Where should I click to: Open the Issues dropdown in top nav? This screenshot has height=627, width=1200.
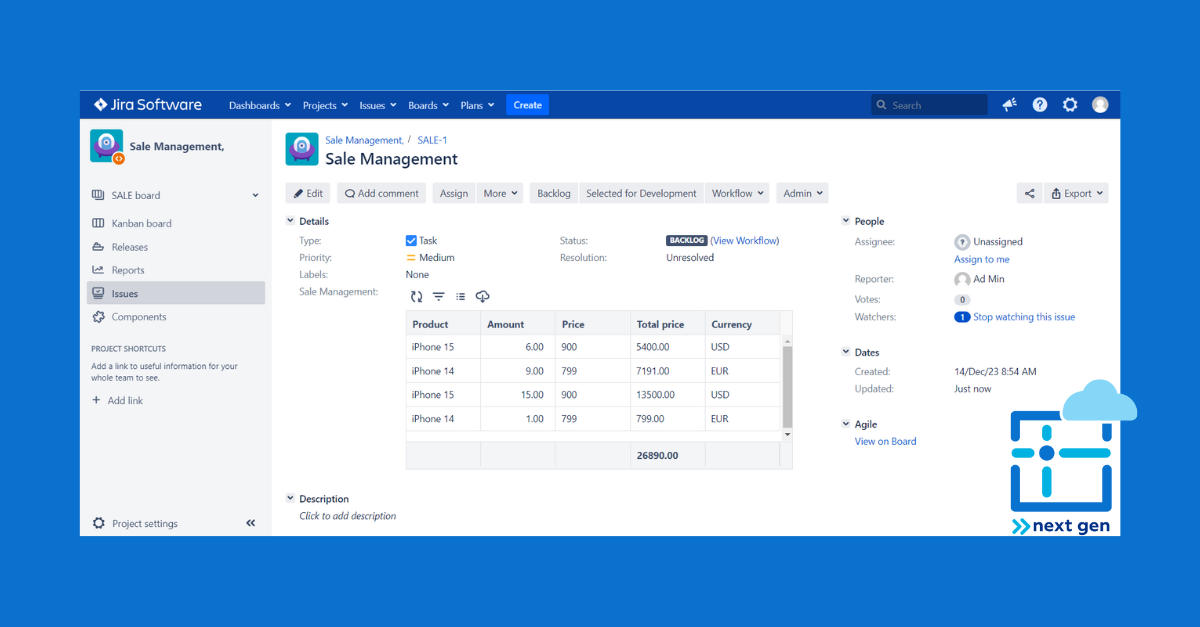click(x=378, y=105)
